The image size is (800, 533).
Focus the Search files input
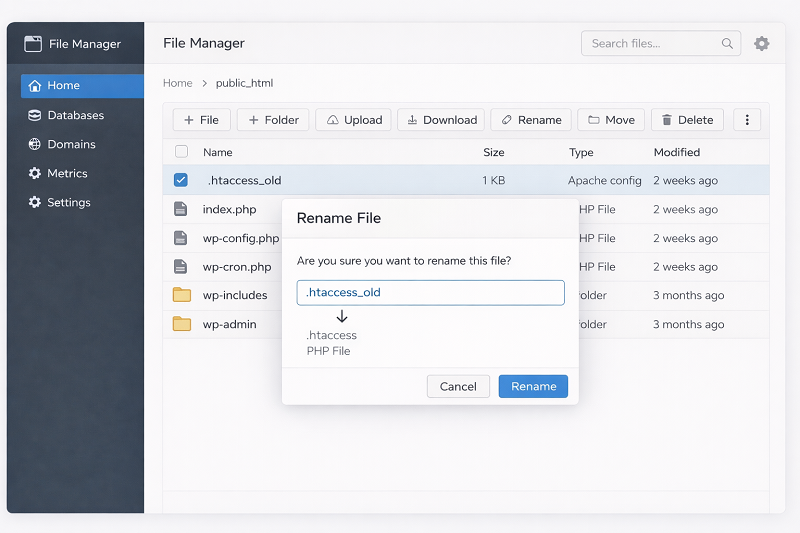click(x=661, y=43)
